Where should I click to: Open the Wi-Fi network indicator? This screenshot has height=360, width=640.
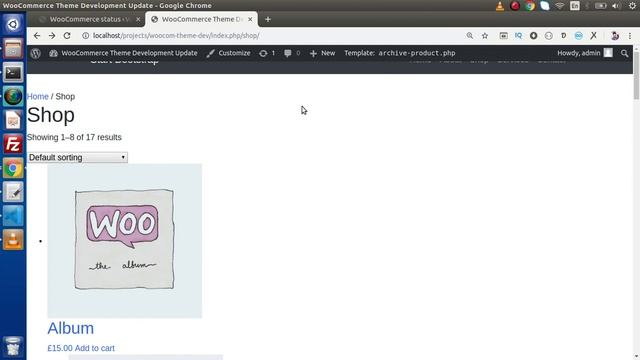pyautogui.click(x=560, y=6)
